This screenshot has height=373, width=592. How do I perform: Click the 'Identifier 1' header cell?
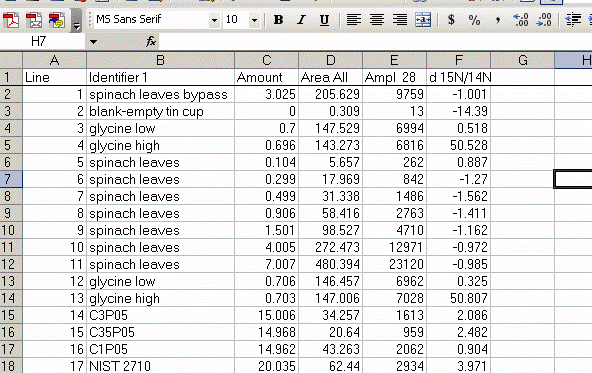160,77
